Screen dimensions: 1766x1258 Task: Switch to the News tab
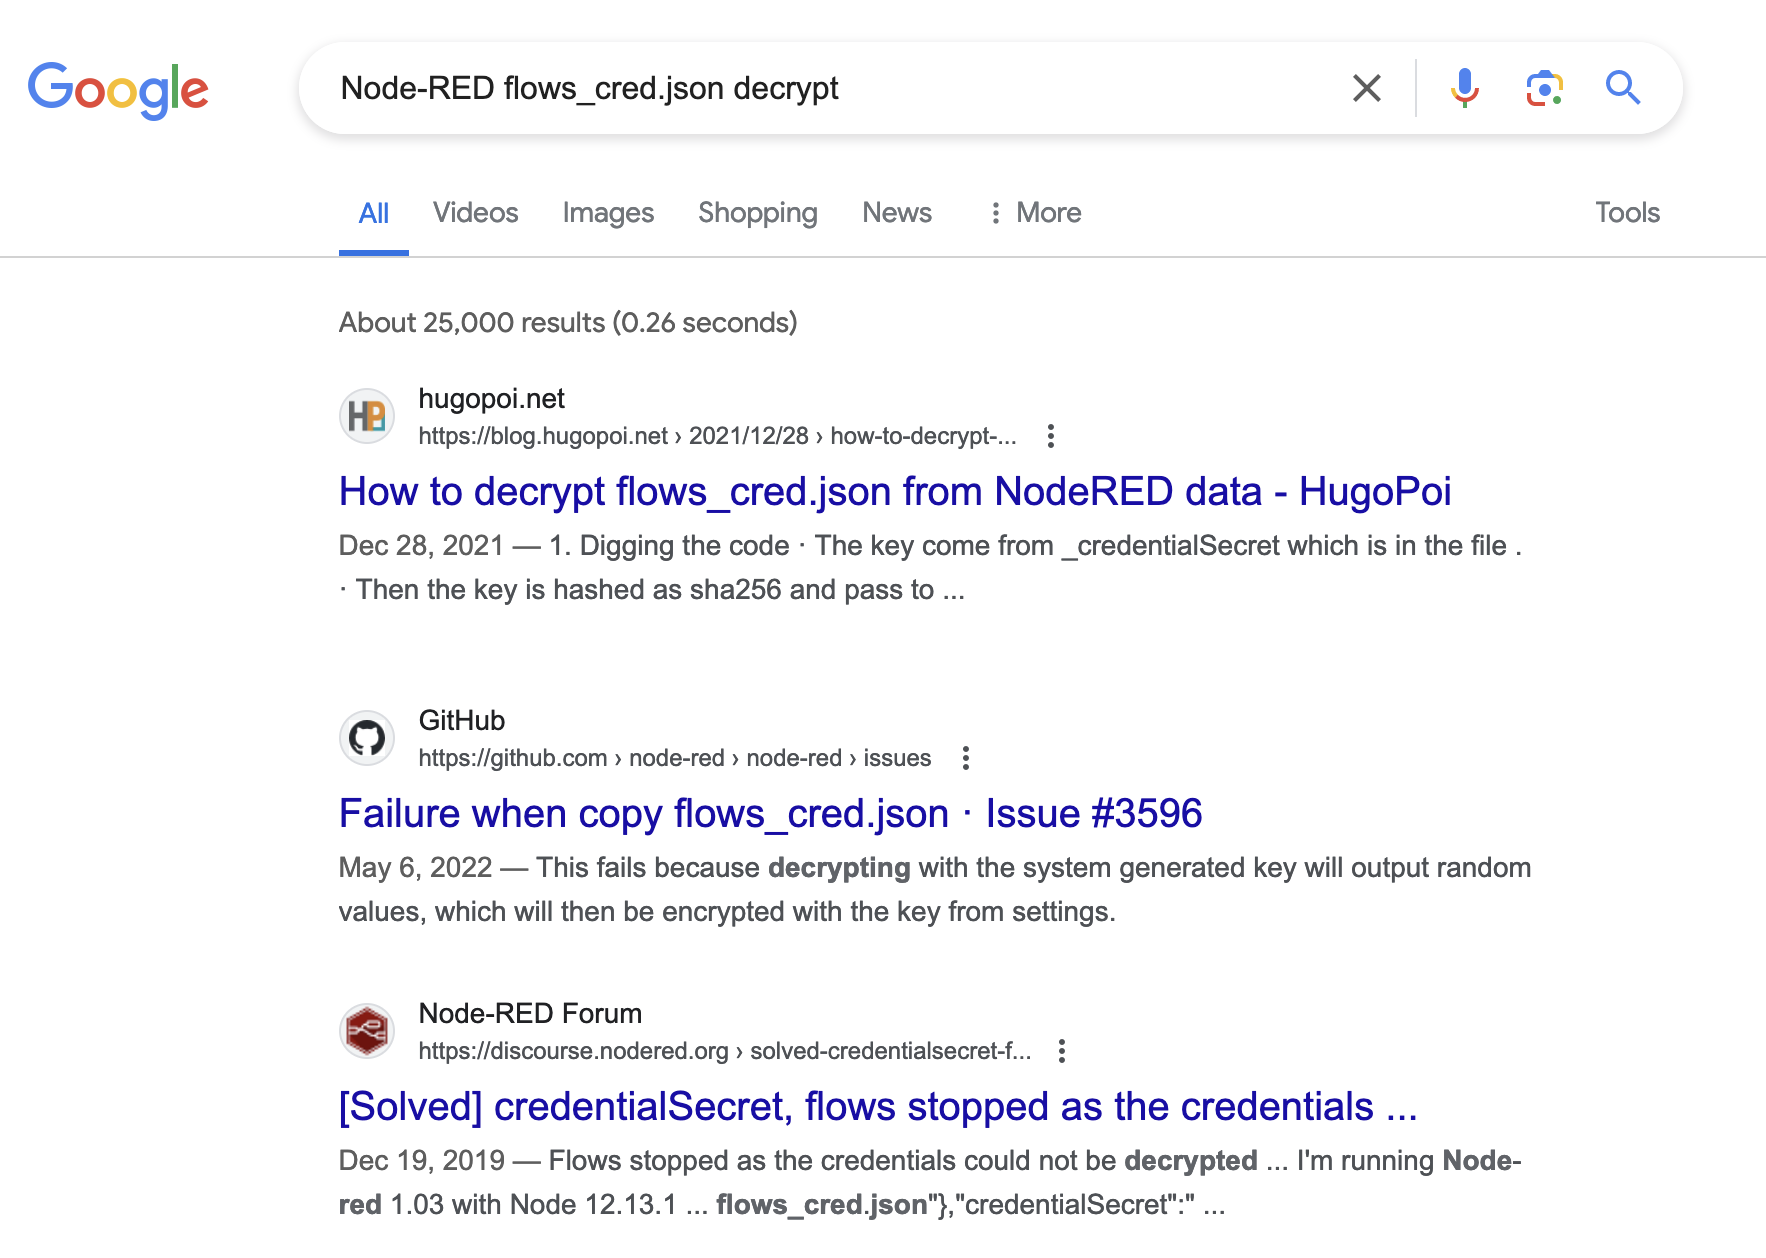(897, 213)
